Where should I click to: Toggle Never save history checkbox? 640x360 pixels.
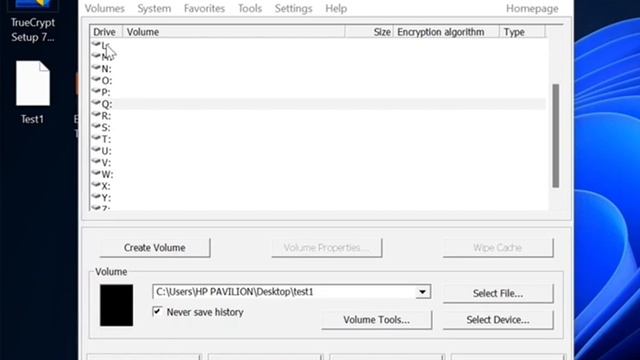pos(157,312)
